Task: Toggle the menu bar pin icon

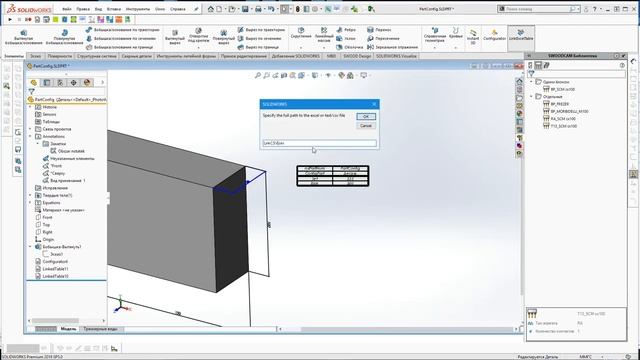Action: (196, 9)
